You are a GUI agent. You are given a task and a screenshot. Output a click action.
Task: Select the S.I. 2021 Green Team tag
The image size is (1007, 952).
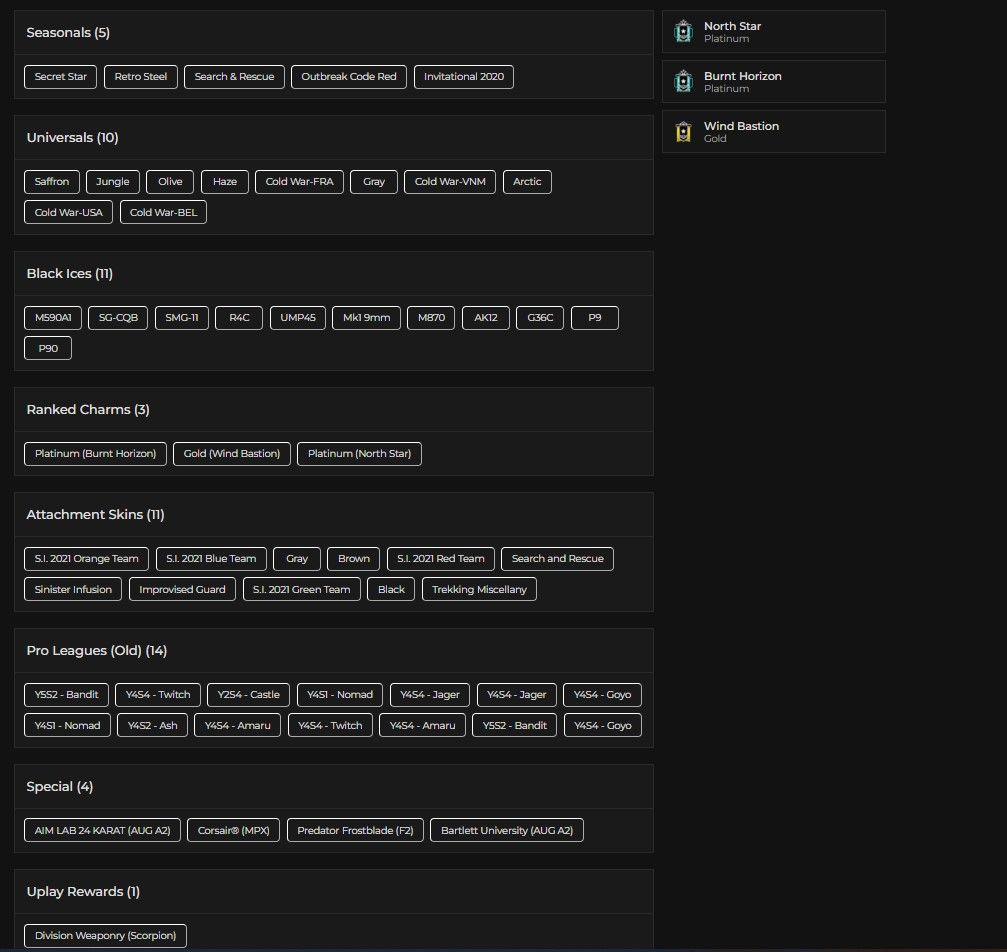pos(302,590)
